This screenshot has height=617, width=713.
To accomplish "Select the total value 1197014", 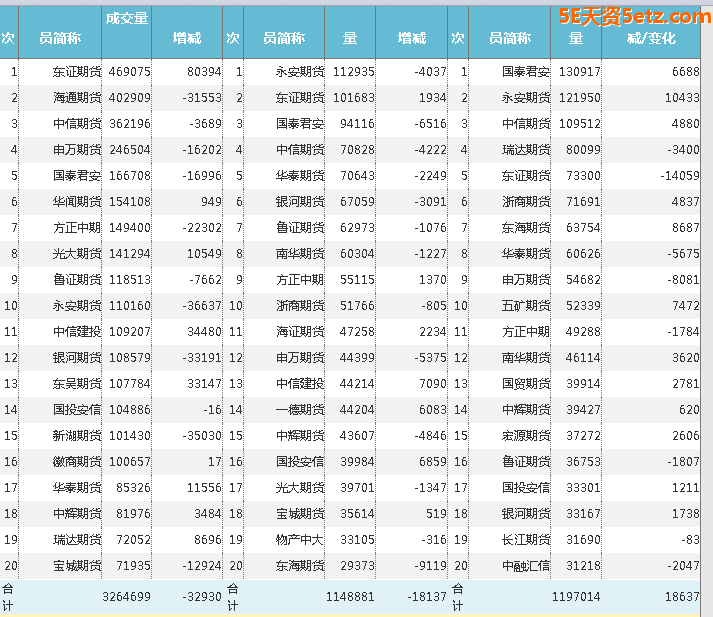I will click(x=575, y=596).
